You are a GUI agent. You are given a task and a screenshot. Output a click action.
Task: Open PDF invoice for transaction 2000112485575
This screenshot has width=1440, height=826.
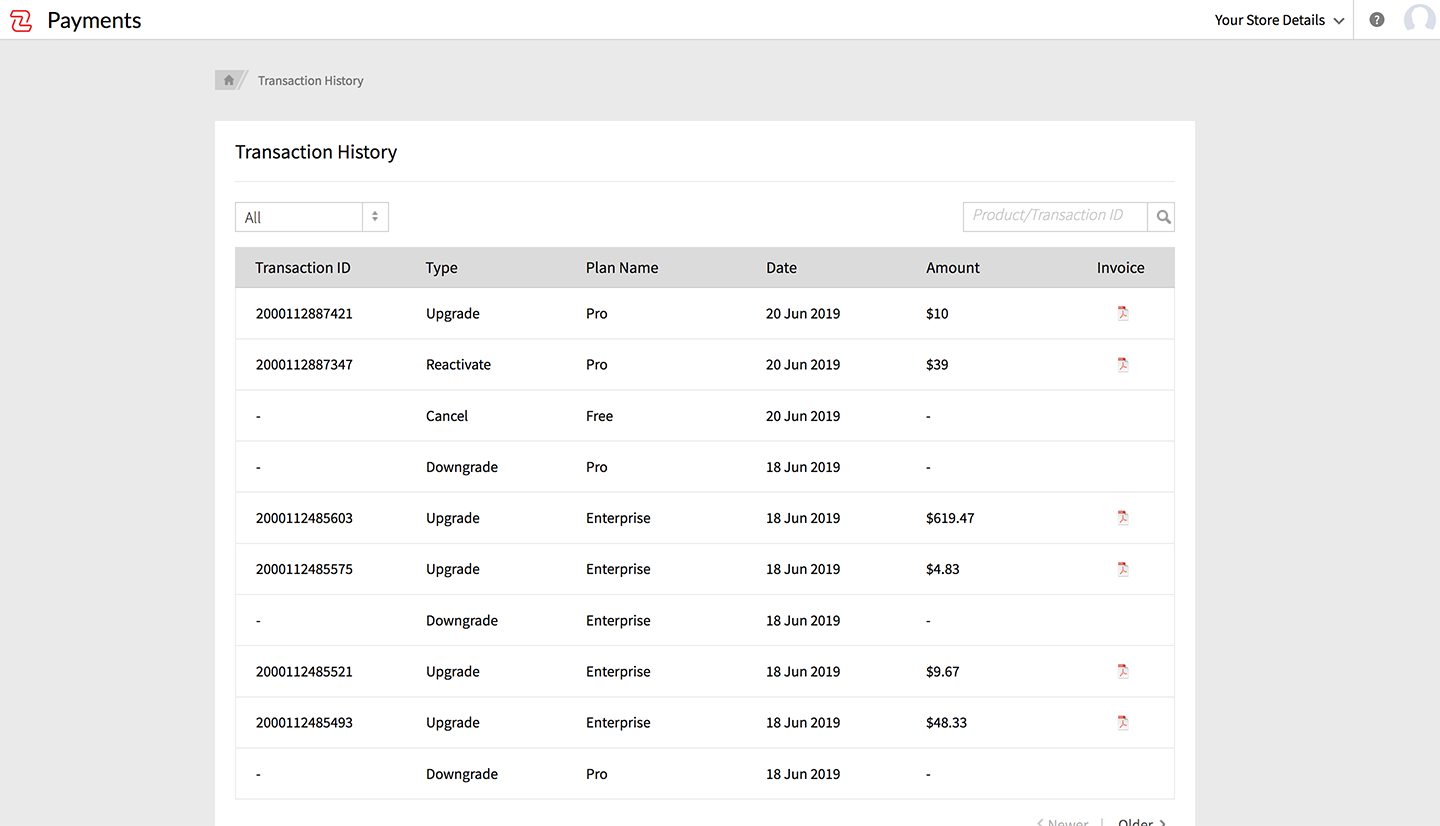[x=1122, y=569]
